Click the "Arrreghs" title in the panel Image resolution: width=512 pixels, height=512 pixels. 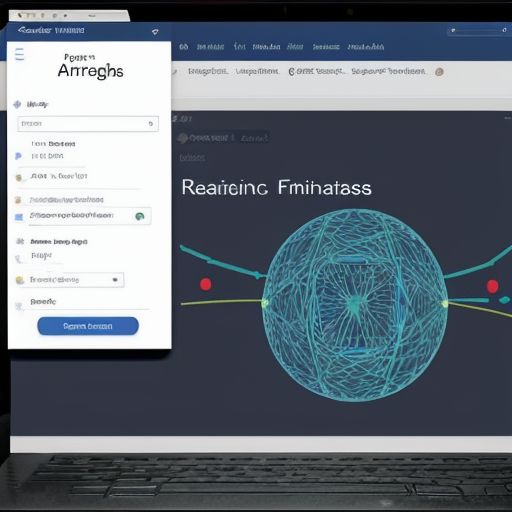[90, 71]
